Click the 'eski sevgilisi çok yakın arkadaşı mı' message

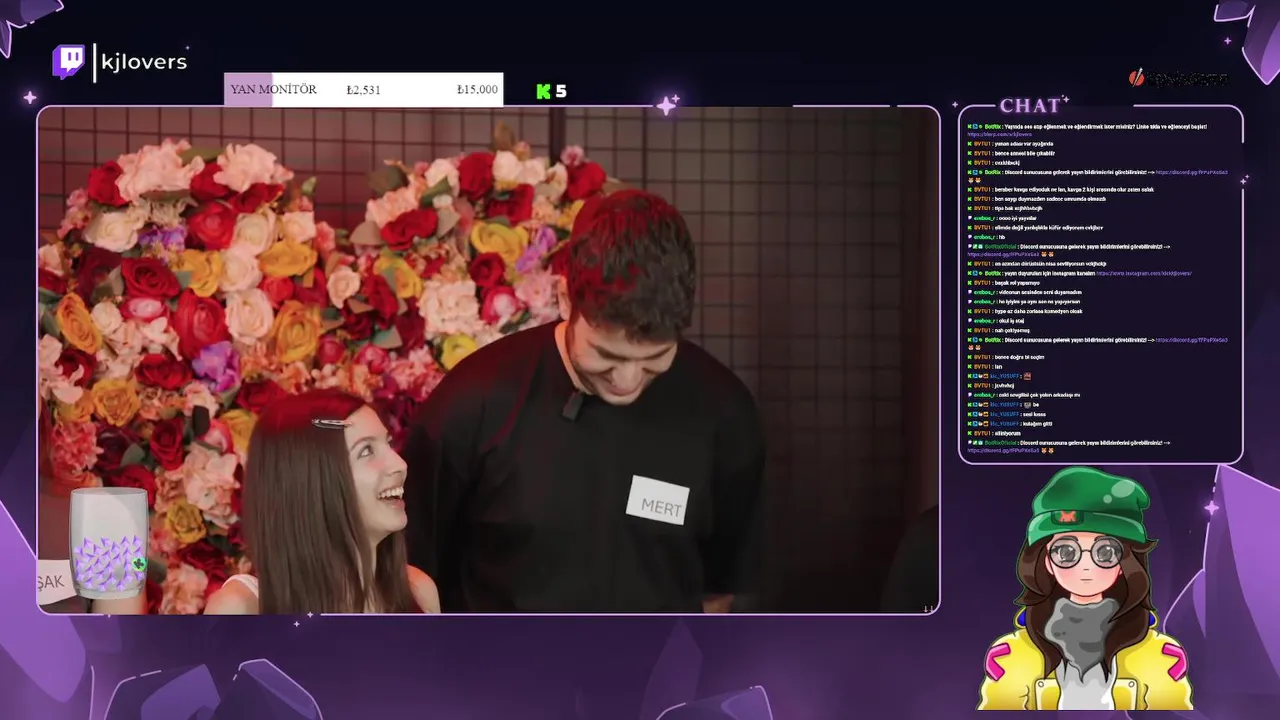coord(1024,395)
